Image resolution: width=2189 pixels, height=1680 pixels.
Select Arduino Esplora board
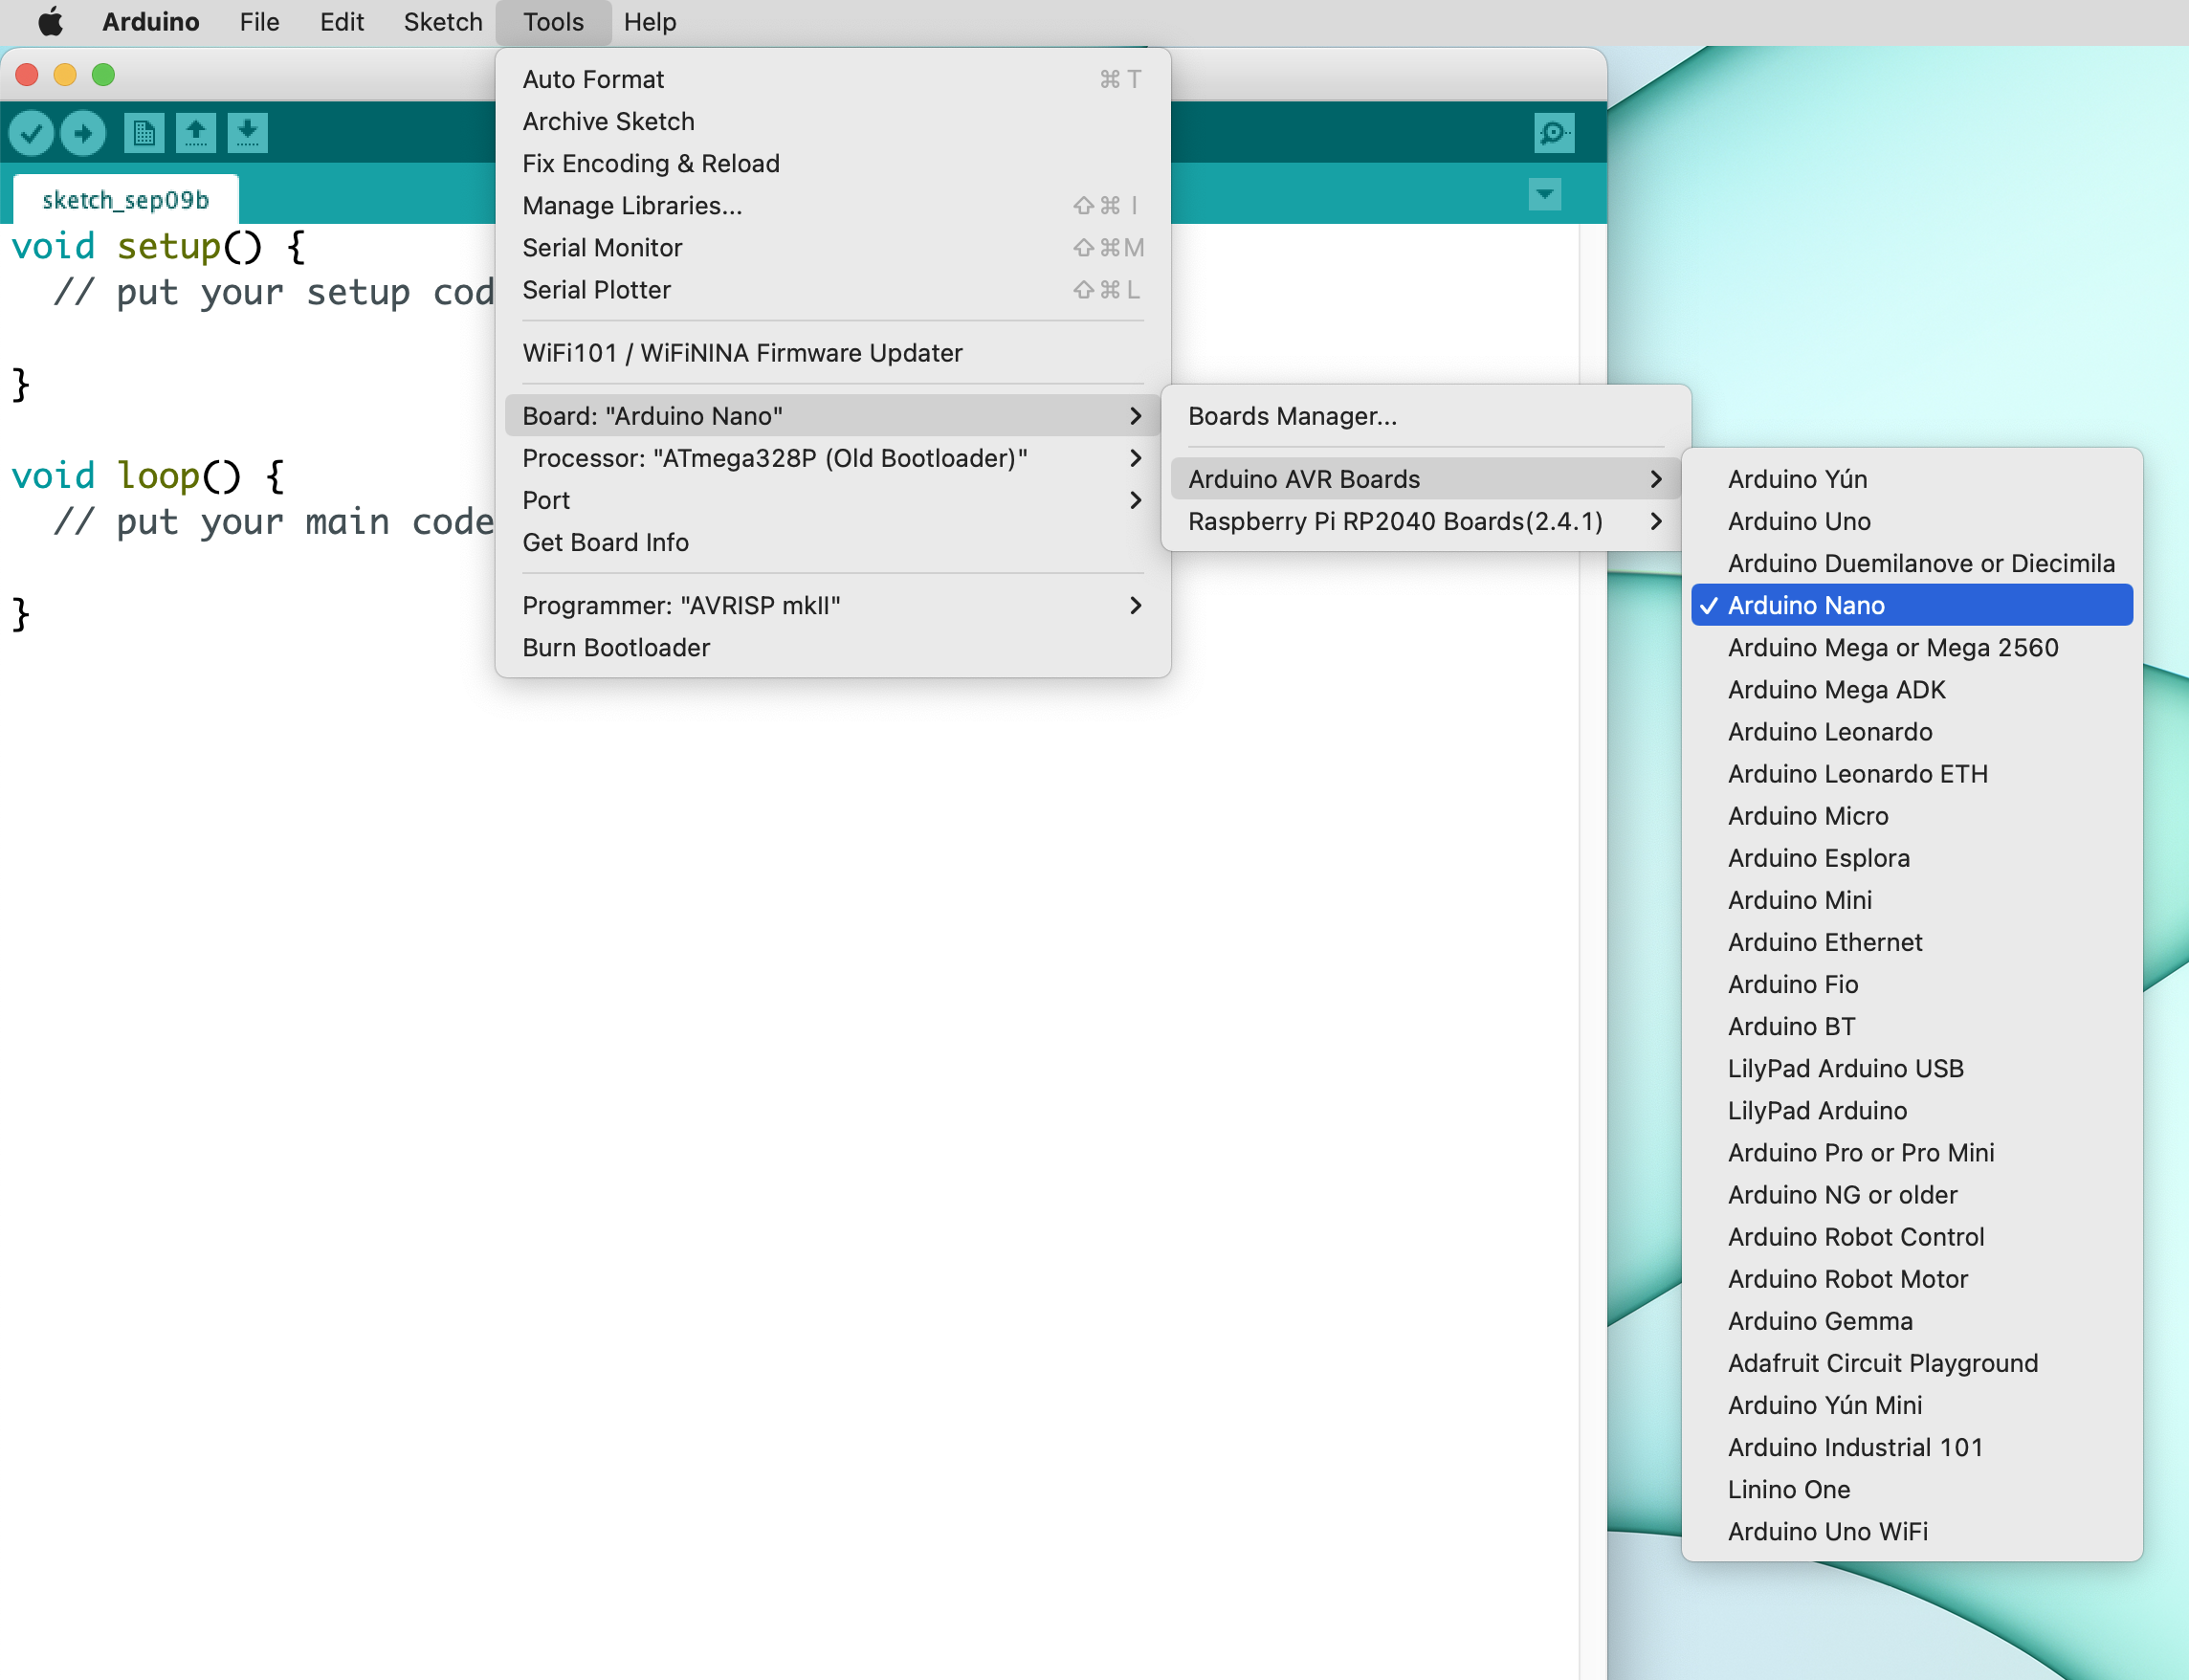[1912, 857]
